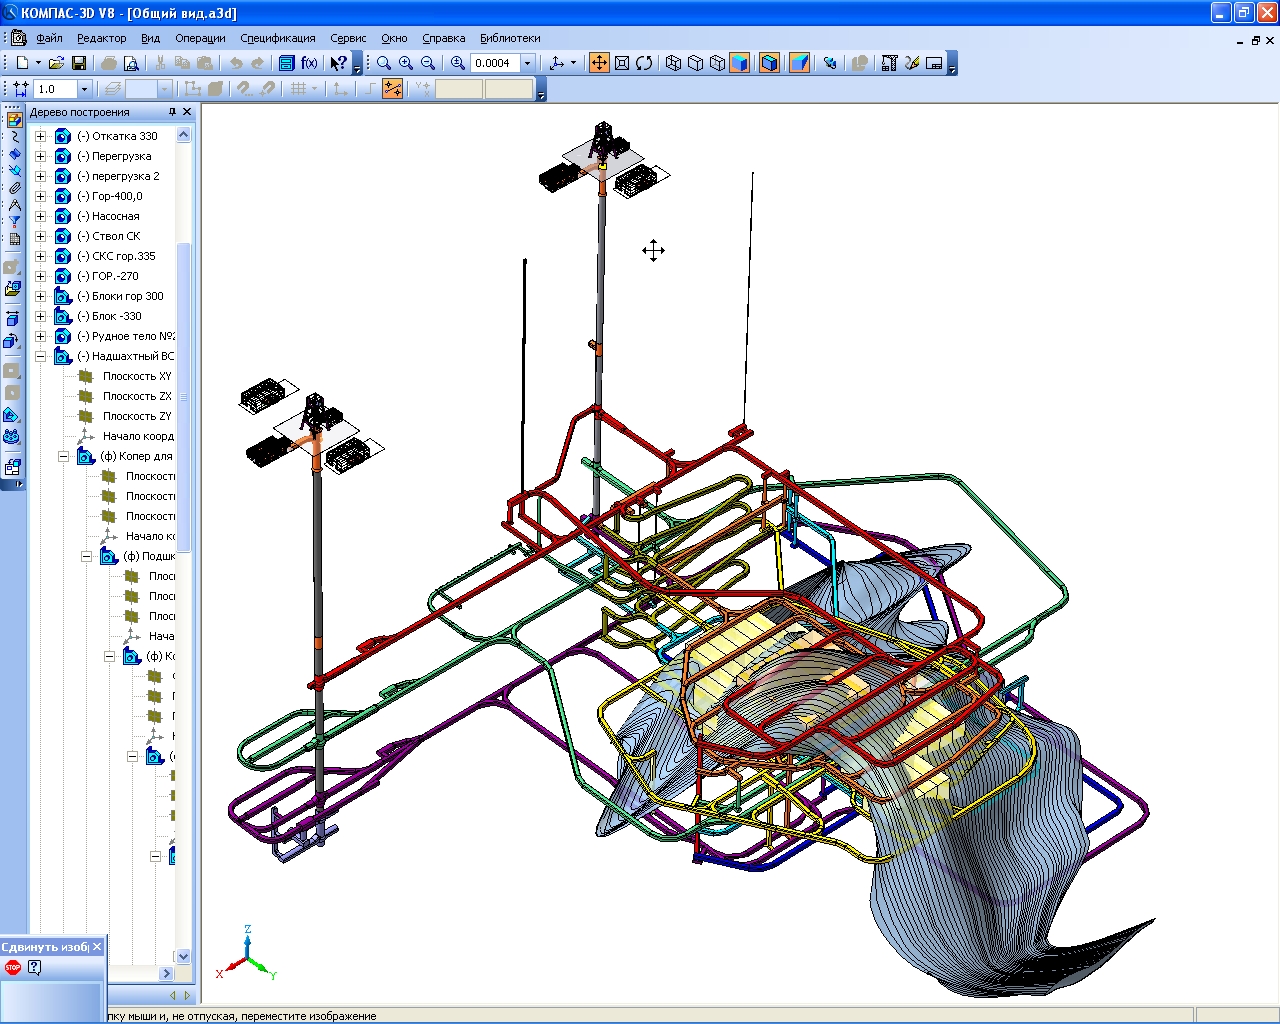Rebuild the model from the toolbar
1280x1024 pixels.
click(x=830, y=63)
